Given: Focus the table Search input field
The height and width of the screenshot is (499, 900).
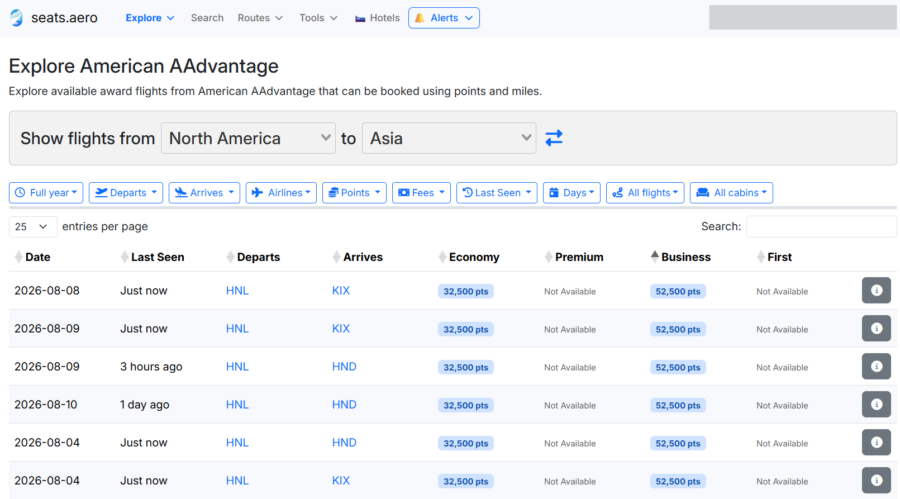Looking at the screenshot, I should 821,226.
